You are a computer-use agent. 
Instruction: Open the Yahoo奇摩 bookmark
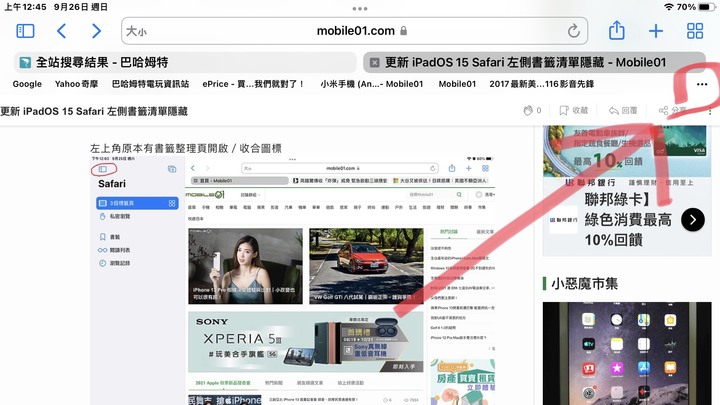(x=76, y=84)
